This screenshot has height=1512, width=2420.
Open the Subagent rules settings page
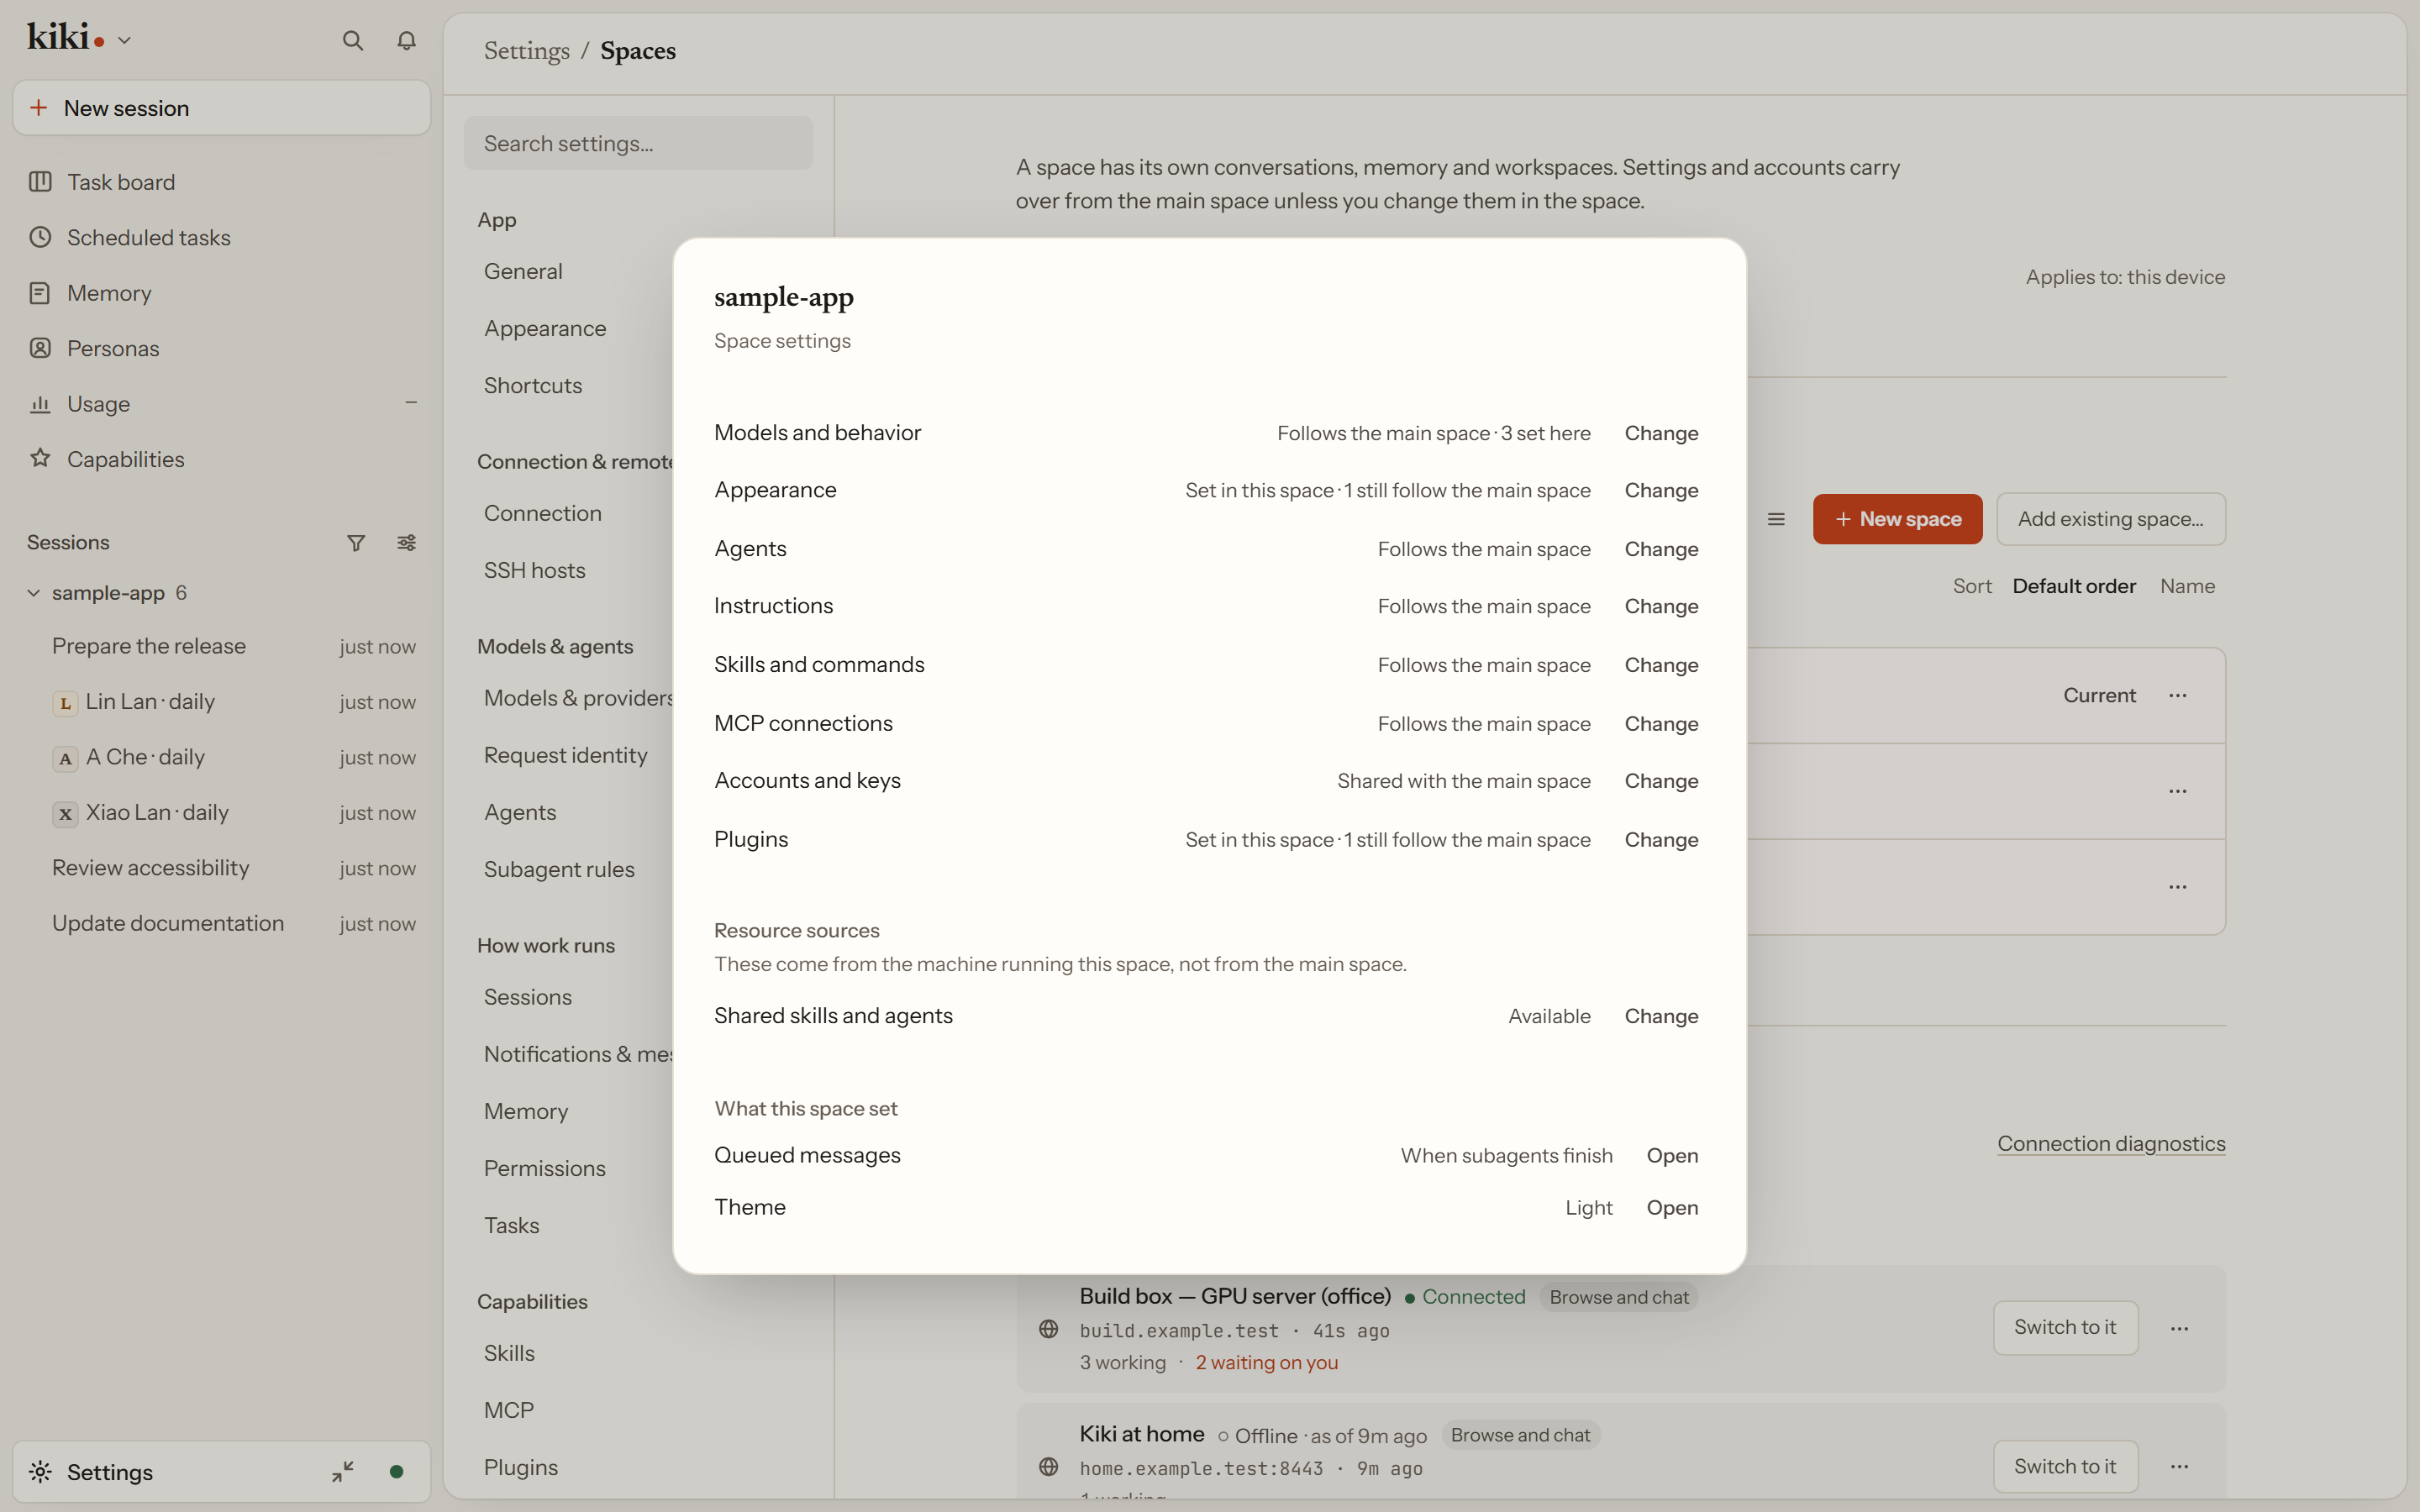pos(559,870)
